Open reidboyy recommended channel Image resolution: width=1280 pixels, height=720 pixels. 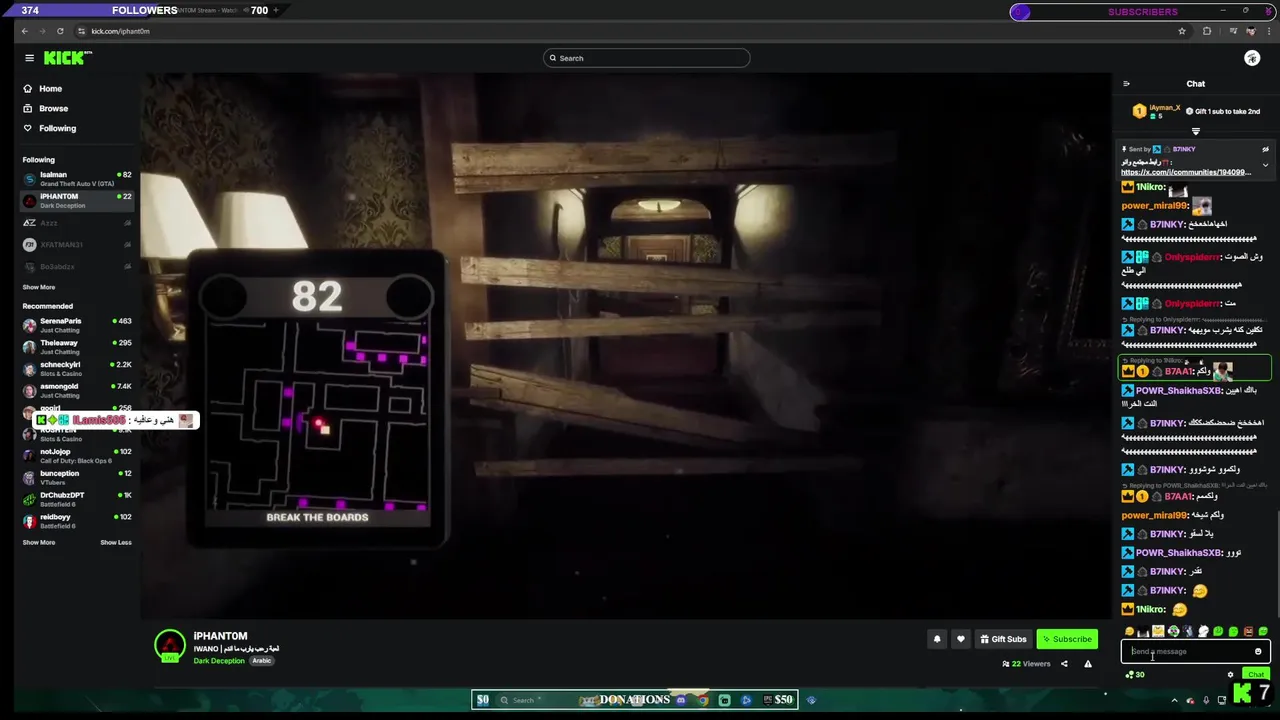[78, 521]
